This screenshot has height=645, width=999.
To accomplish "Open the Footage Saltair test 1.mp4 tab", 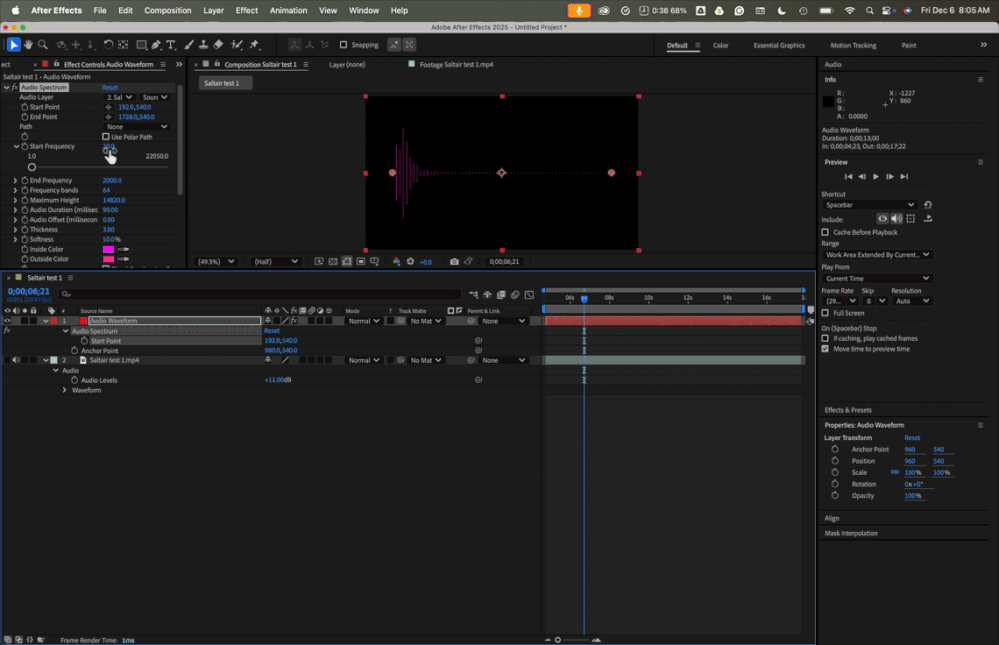I will pyautogui.click(x=456, y=64).
